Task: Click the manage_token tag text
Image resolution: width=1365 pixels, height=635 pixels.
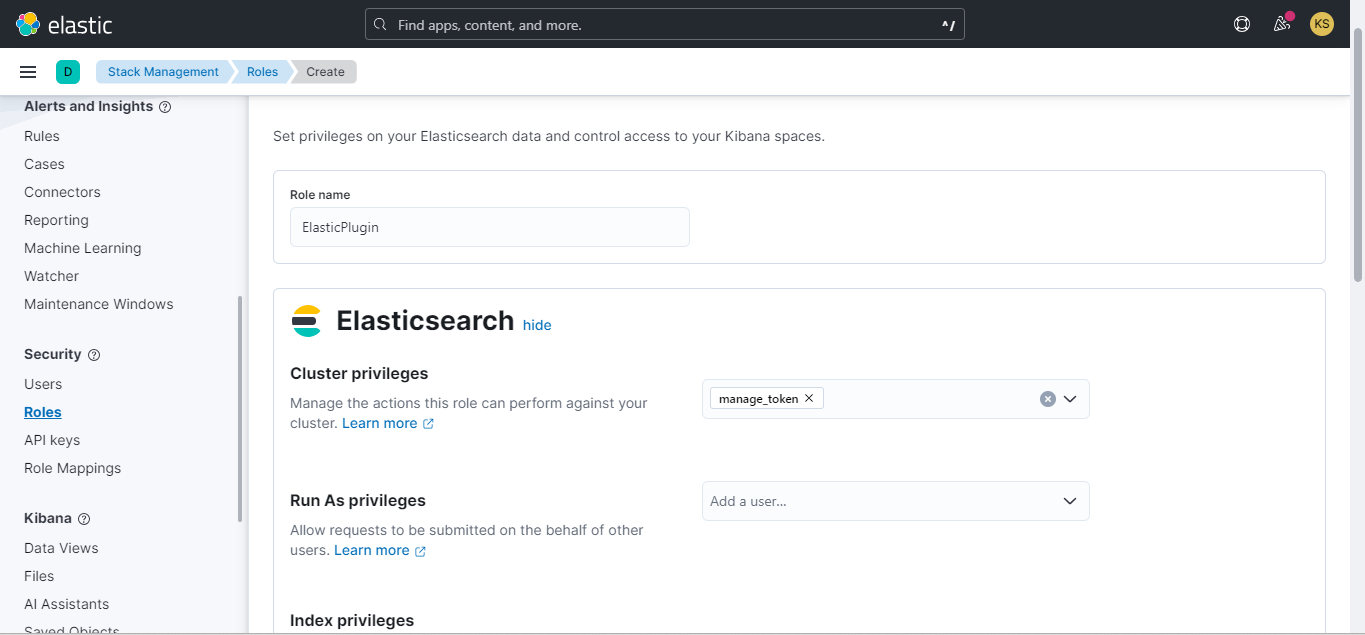Action: coord(759,398)
